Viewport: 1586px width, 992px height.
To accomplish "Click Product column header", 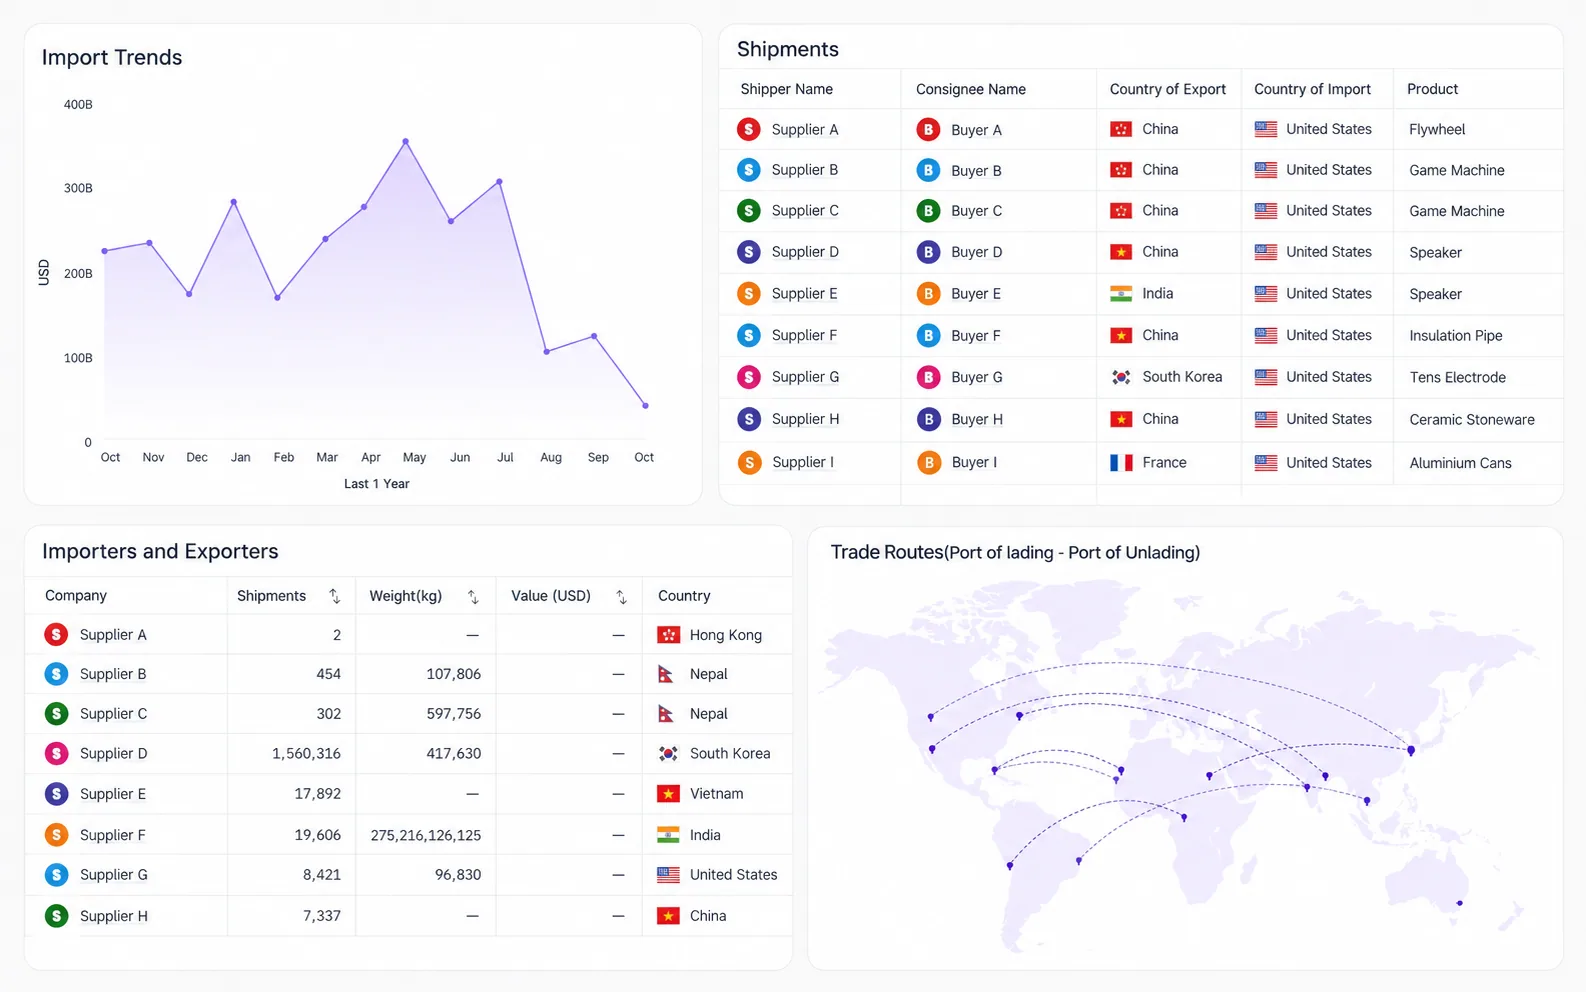I will pos(1432,89).
